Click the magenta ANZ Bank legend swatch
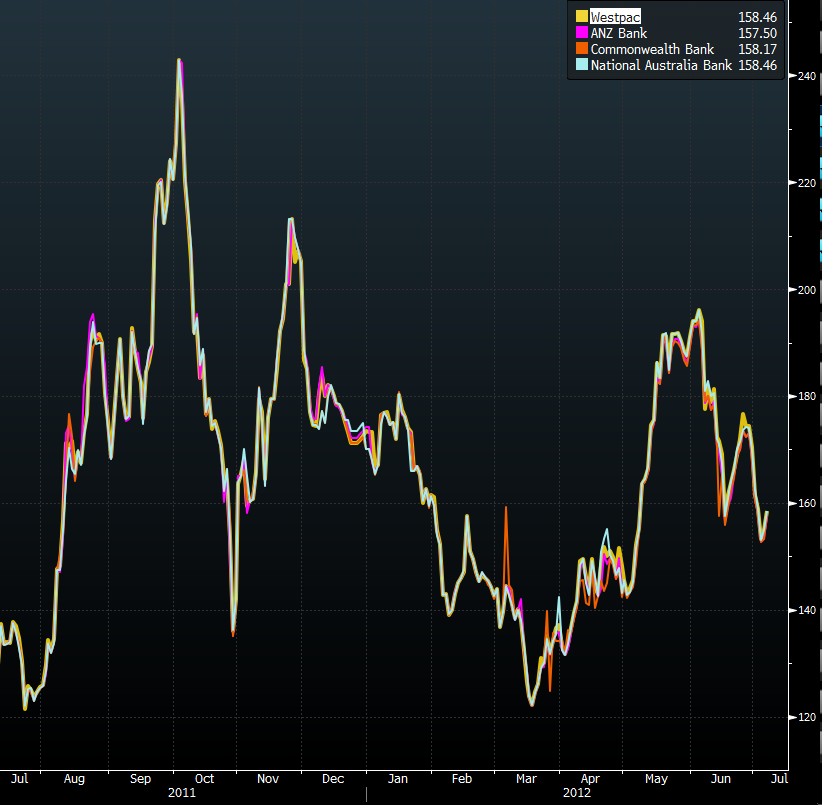 [x=581, y=33]
